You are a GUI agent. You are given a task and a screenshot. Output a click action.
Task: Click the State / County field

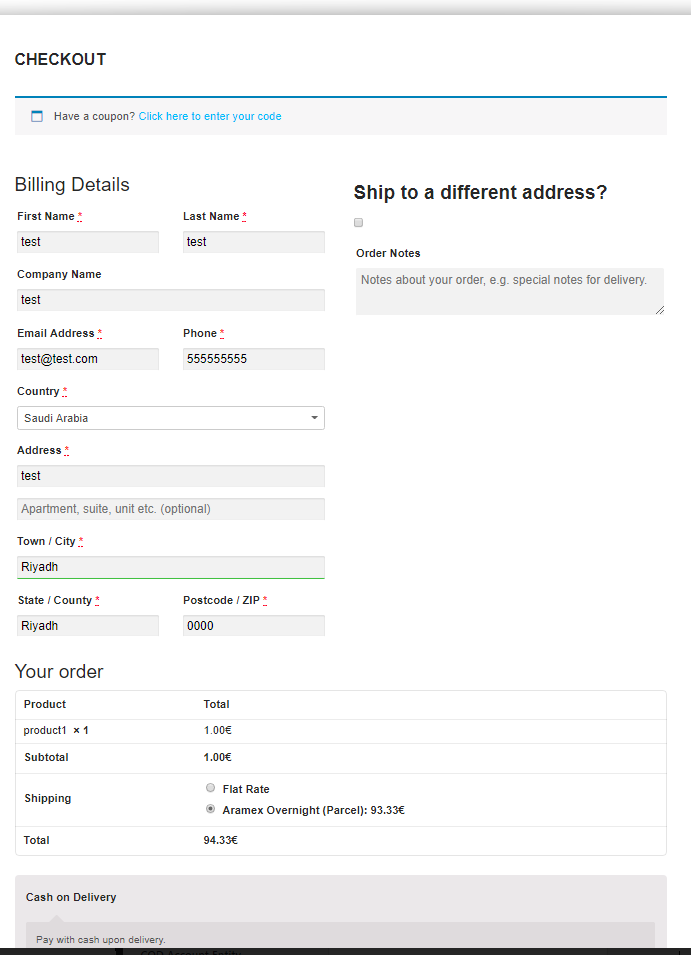(x=87, y=626)
